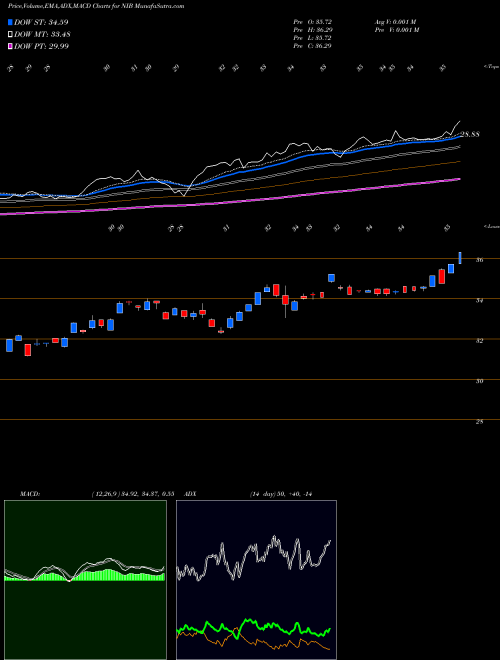Click the 'ADX' panel heading
This screenshot has height=660, width=500.
coord(189,494)
